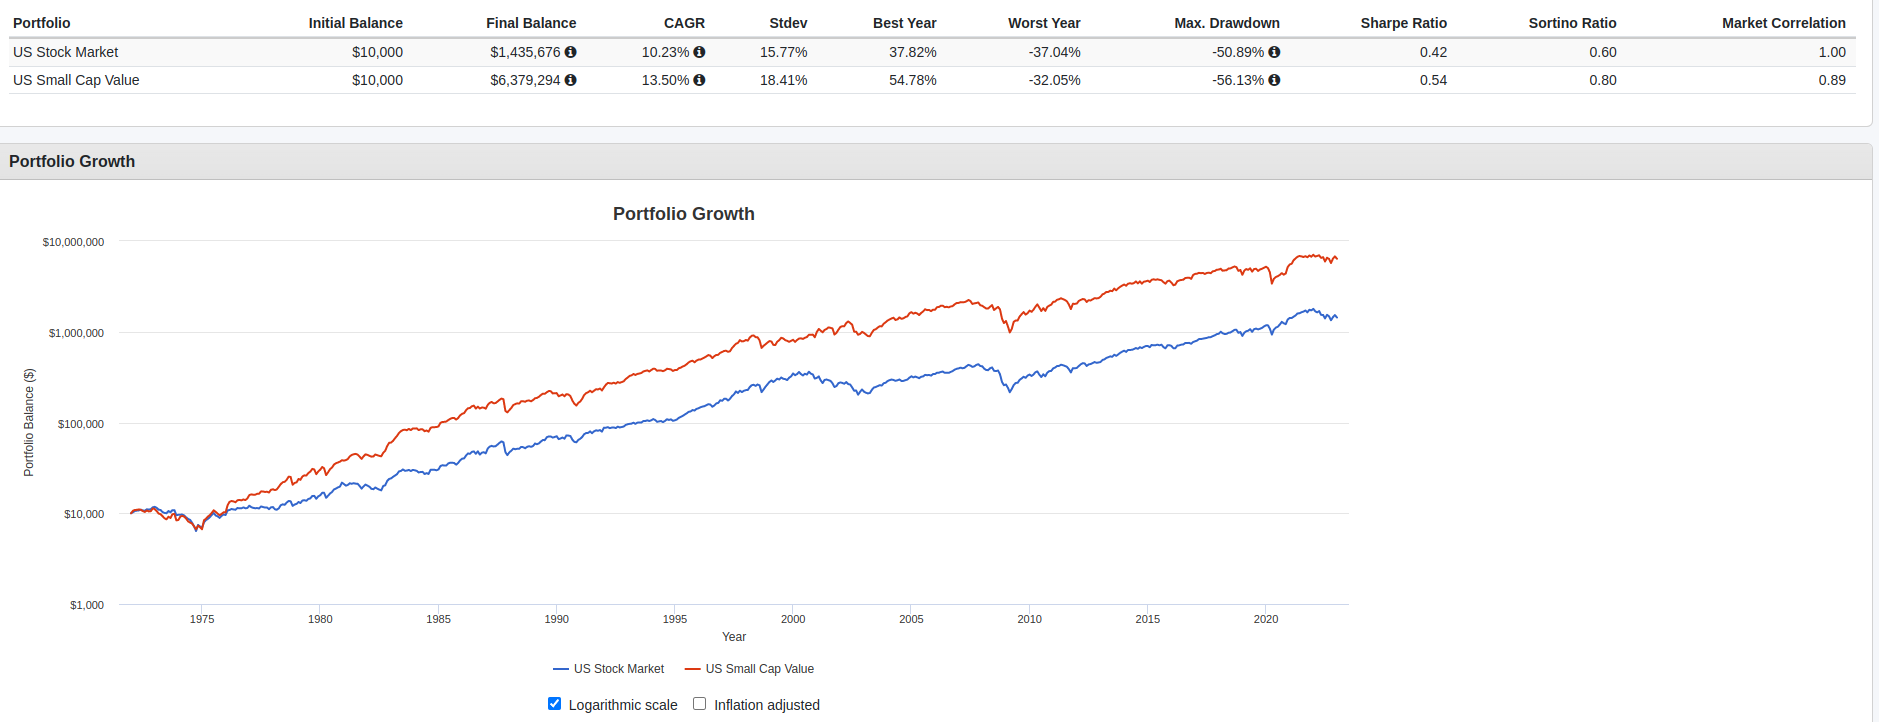Click info icon beside $6,379,294 final balance
The width and height of the screenshot is (1879, 722).
tap(571, 80)
